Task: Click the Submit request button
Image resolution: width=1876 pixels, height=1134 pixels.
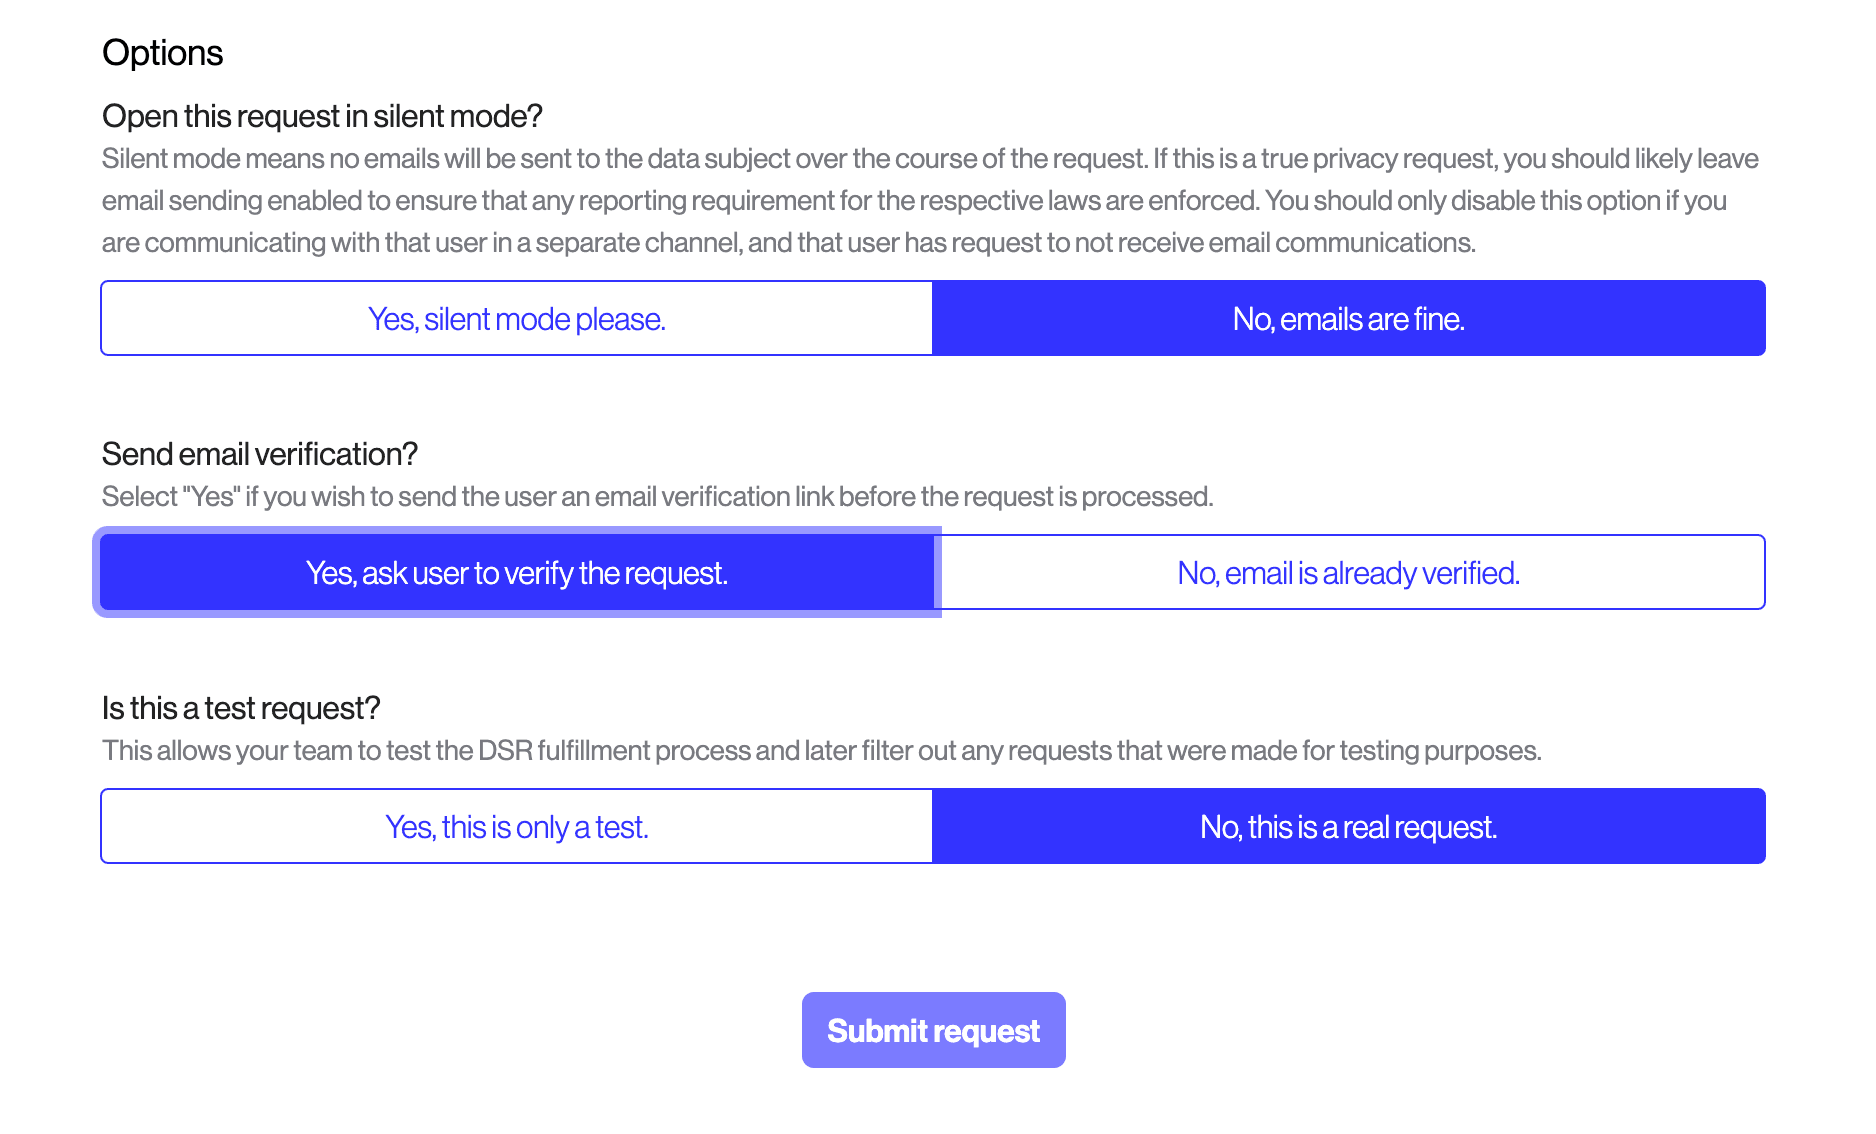Action: 932,1029
